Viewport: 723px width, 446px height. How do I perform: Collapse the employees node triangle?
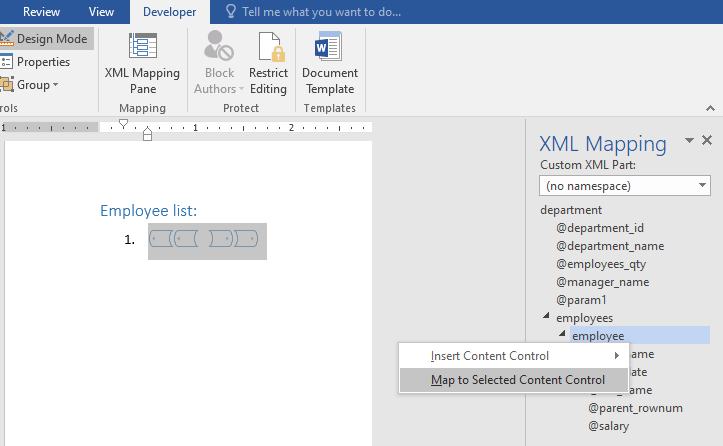tap(546, 316)
